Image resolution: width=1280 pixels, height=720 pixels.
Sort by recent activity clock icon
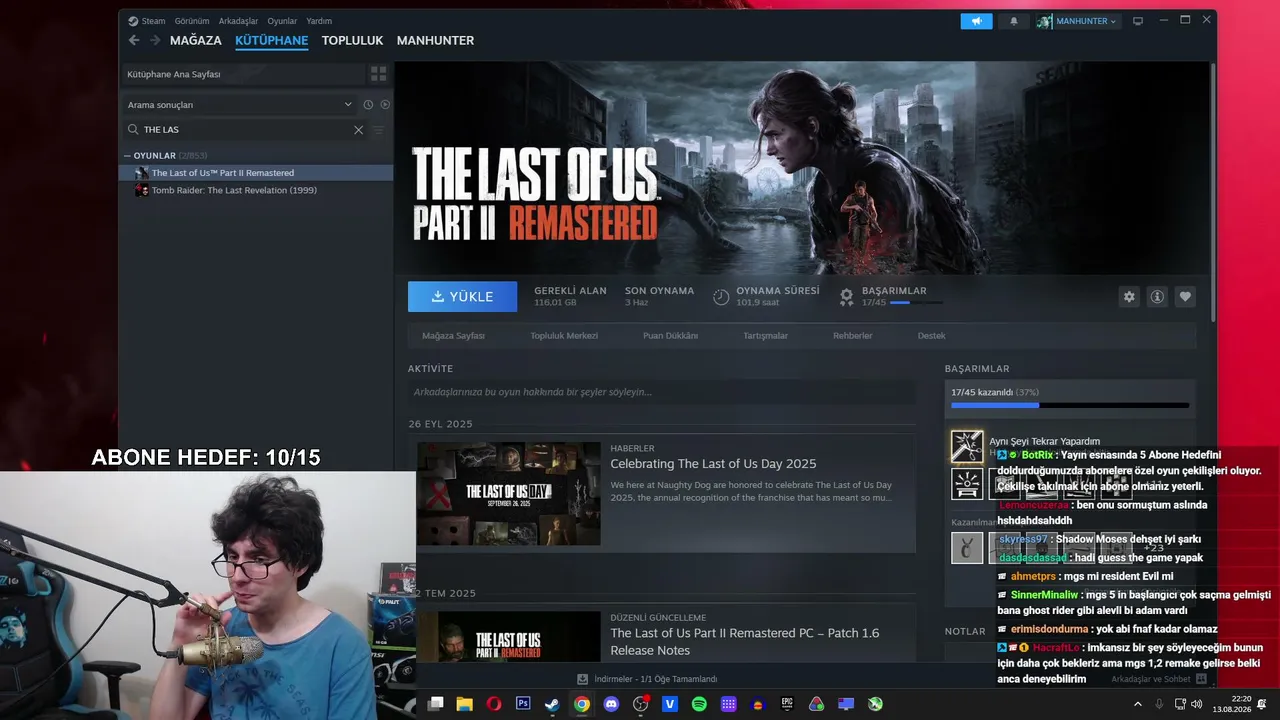(x=368, y=104)
